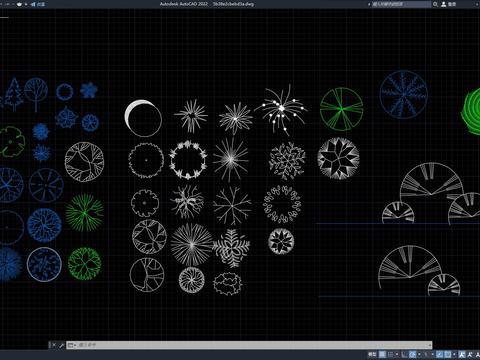Image resolution: width=480 pixels, height=360 pixels.
Task: Select the green spiral tree symbol at right edge
Action: pyautogui.click(x=471, y=111)
